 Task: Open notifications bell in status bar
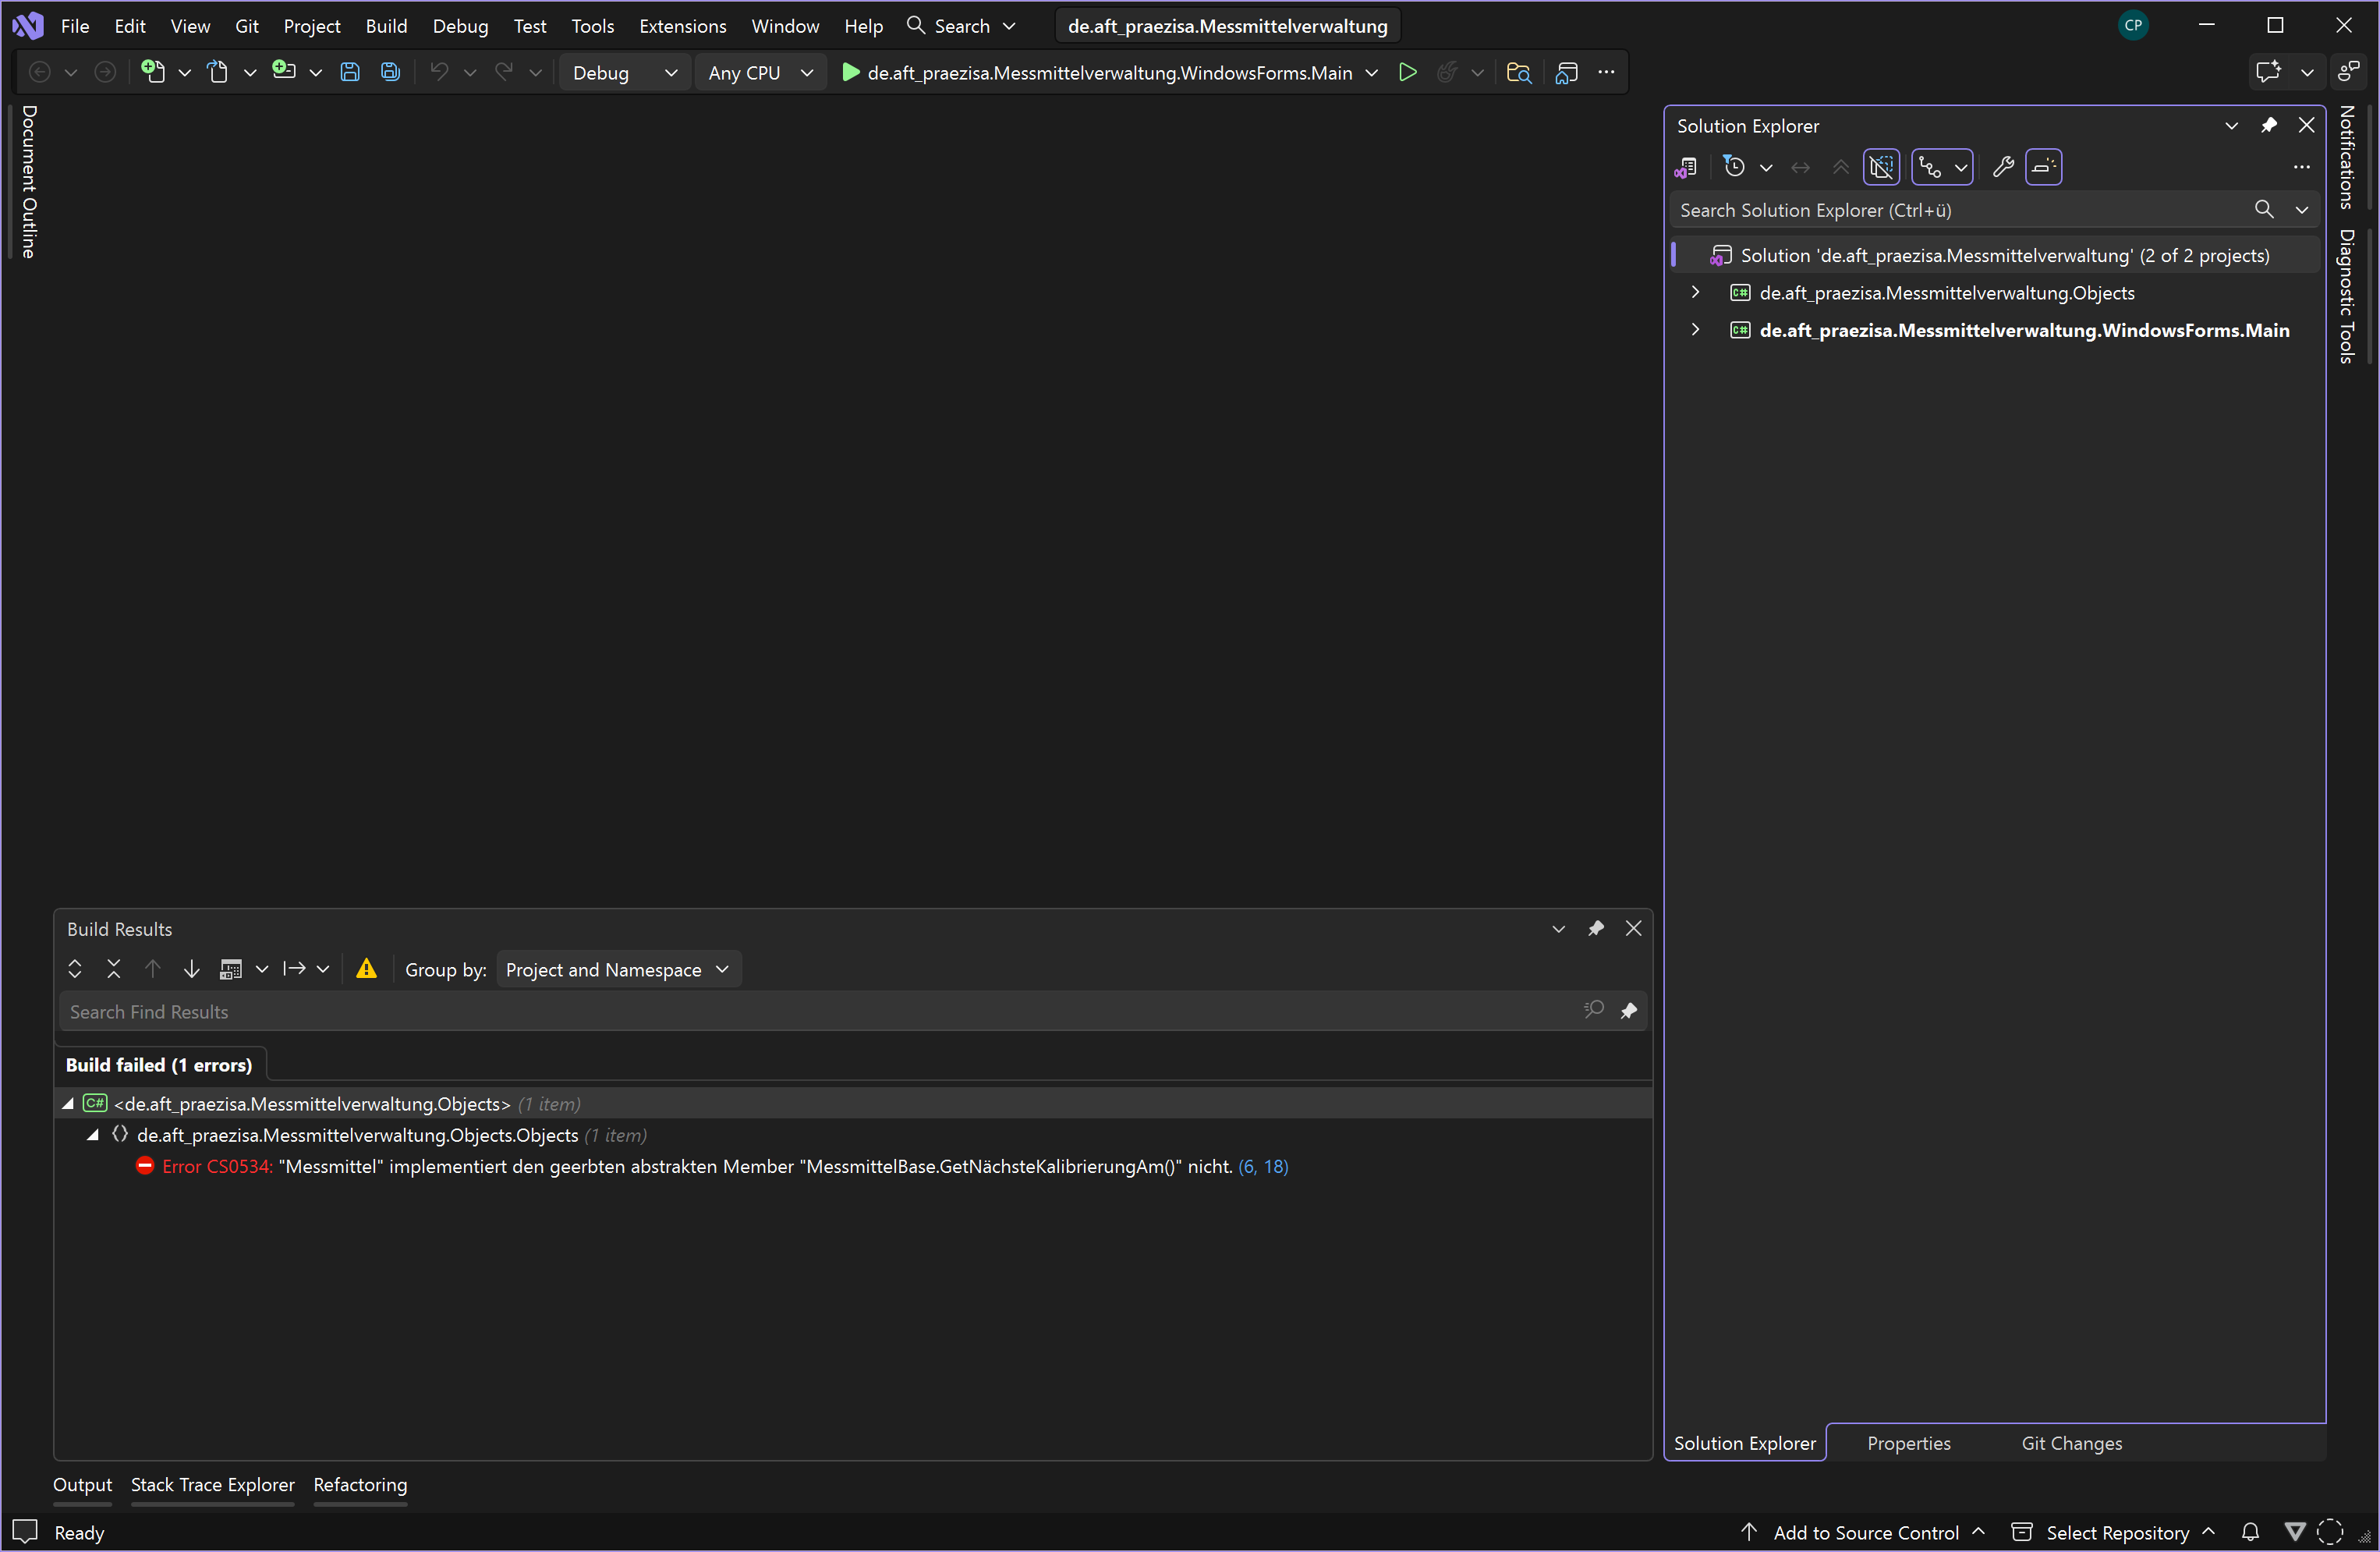pos(2250,1532)
